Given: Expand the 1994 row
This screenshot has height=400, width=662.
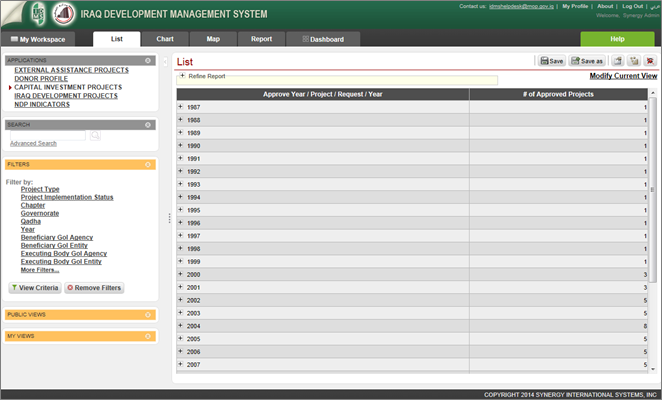Looking at the screenshot, I should (x=181, y=197).
